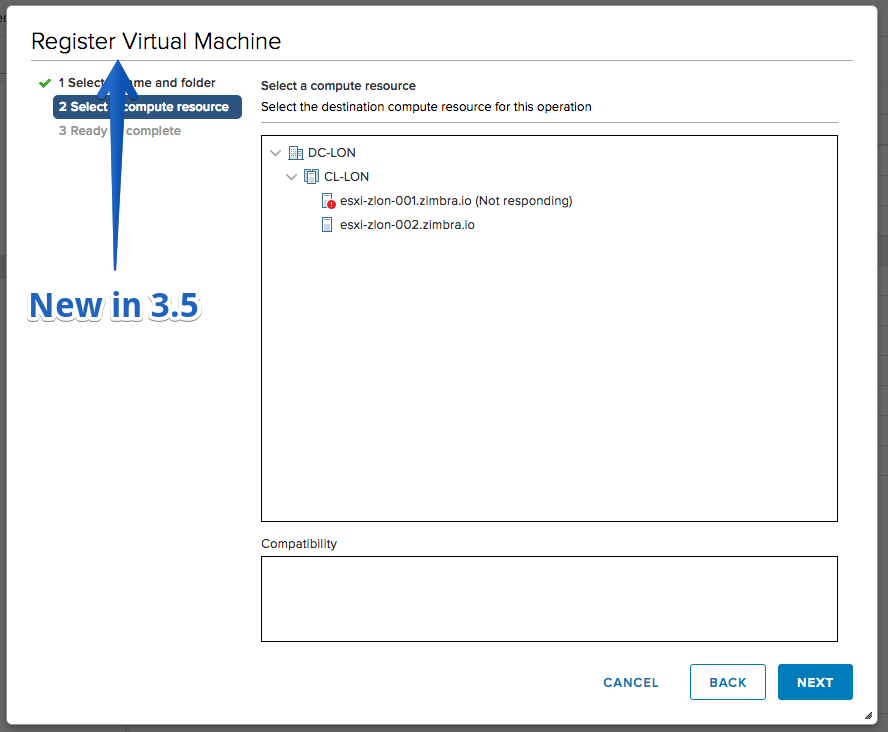Go to step 1 Select name and folder
The image size is (888, 732).
click(x=136, y=83)
